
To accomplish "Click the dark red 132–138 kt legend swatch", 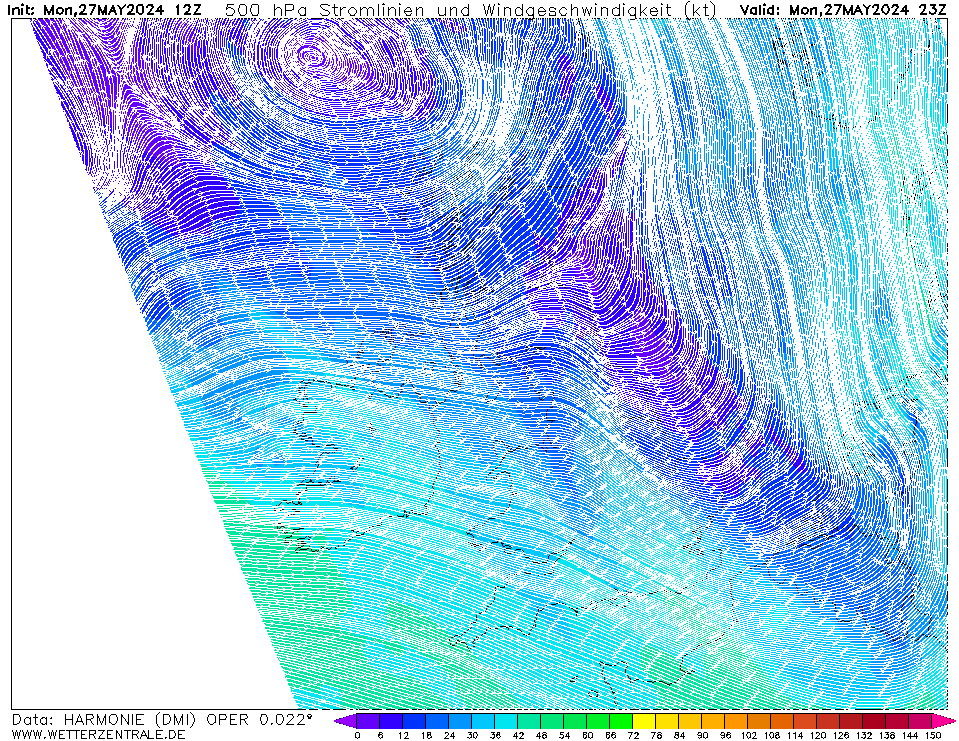I will [x=875, y=722].
